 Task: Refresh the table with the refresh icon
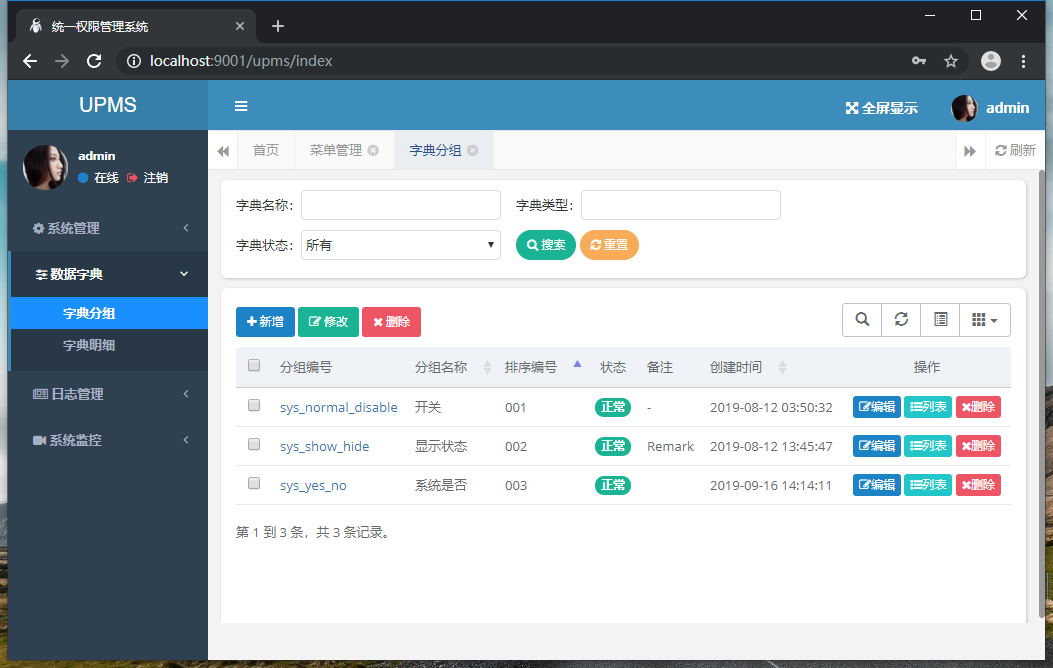point(901,320)
